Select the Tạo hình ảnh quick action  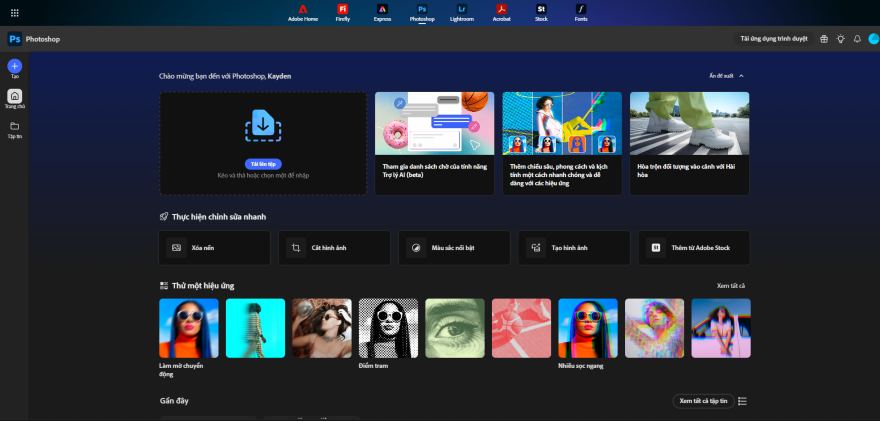pos(574,247)
